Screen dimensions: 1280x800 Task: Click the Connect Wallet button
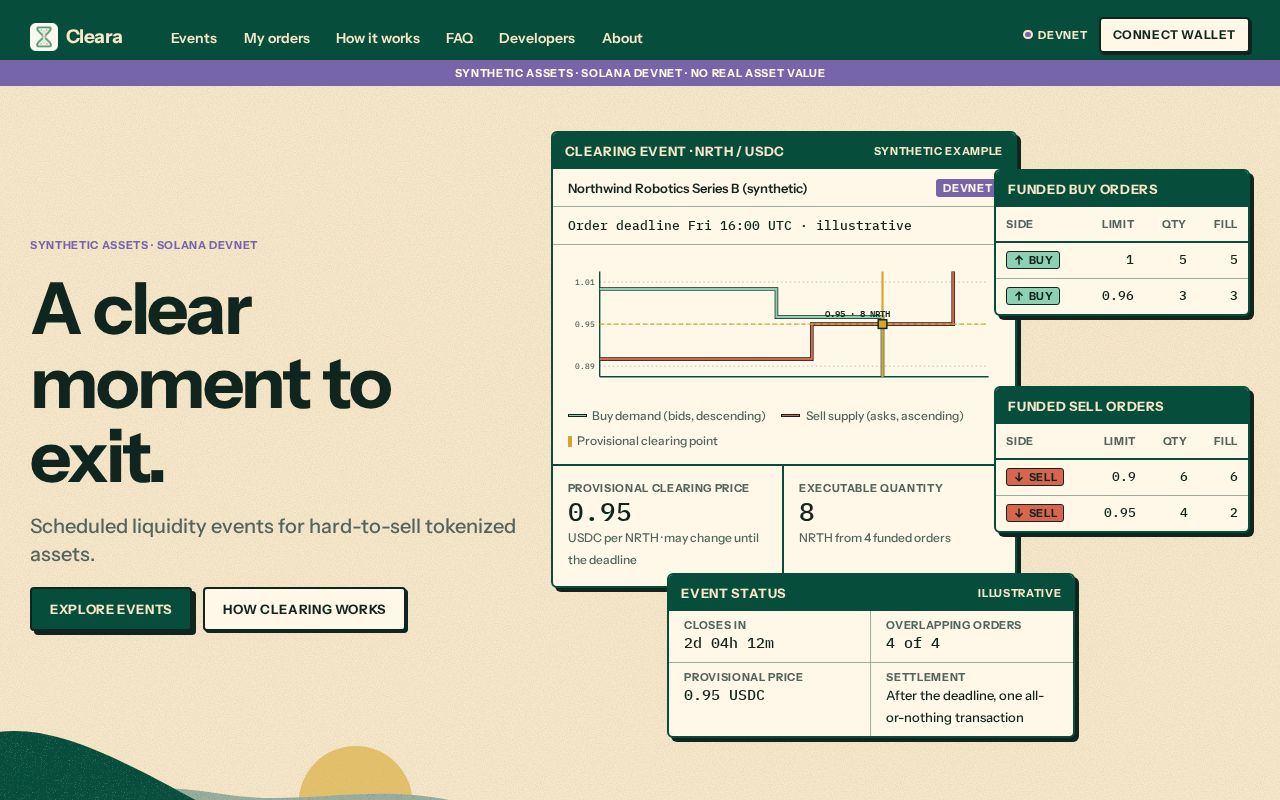1174,35
